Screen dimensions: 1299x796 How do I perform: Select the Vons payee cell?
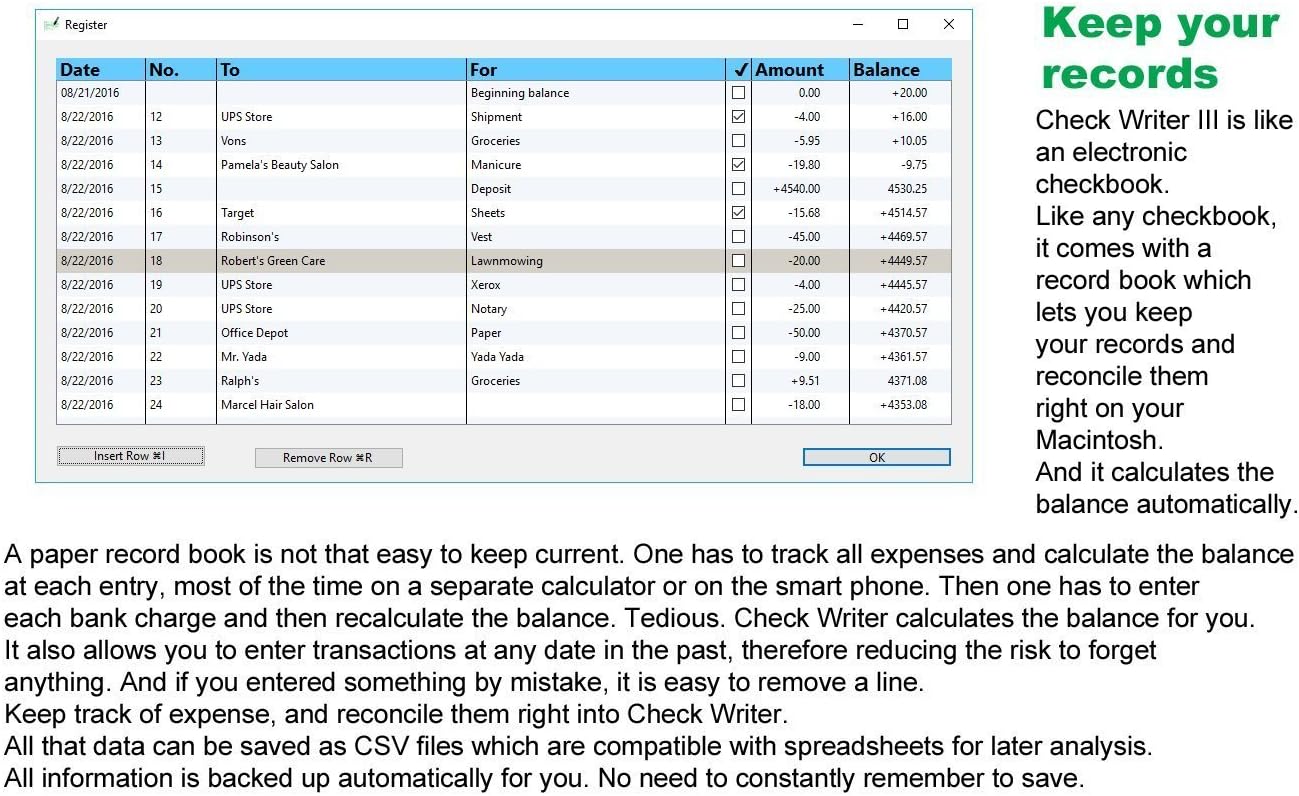[341, 141]
